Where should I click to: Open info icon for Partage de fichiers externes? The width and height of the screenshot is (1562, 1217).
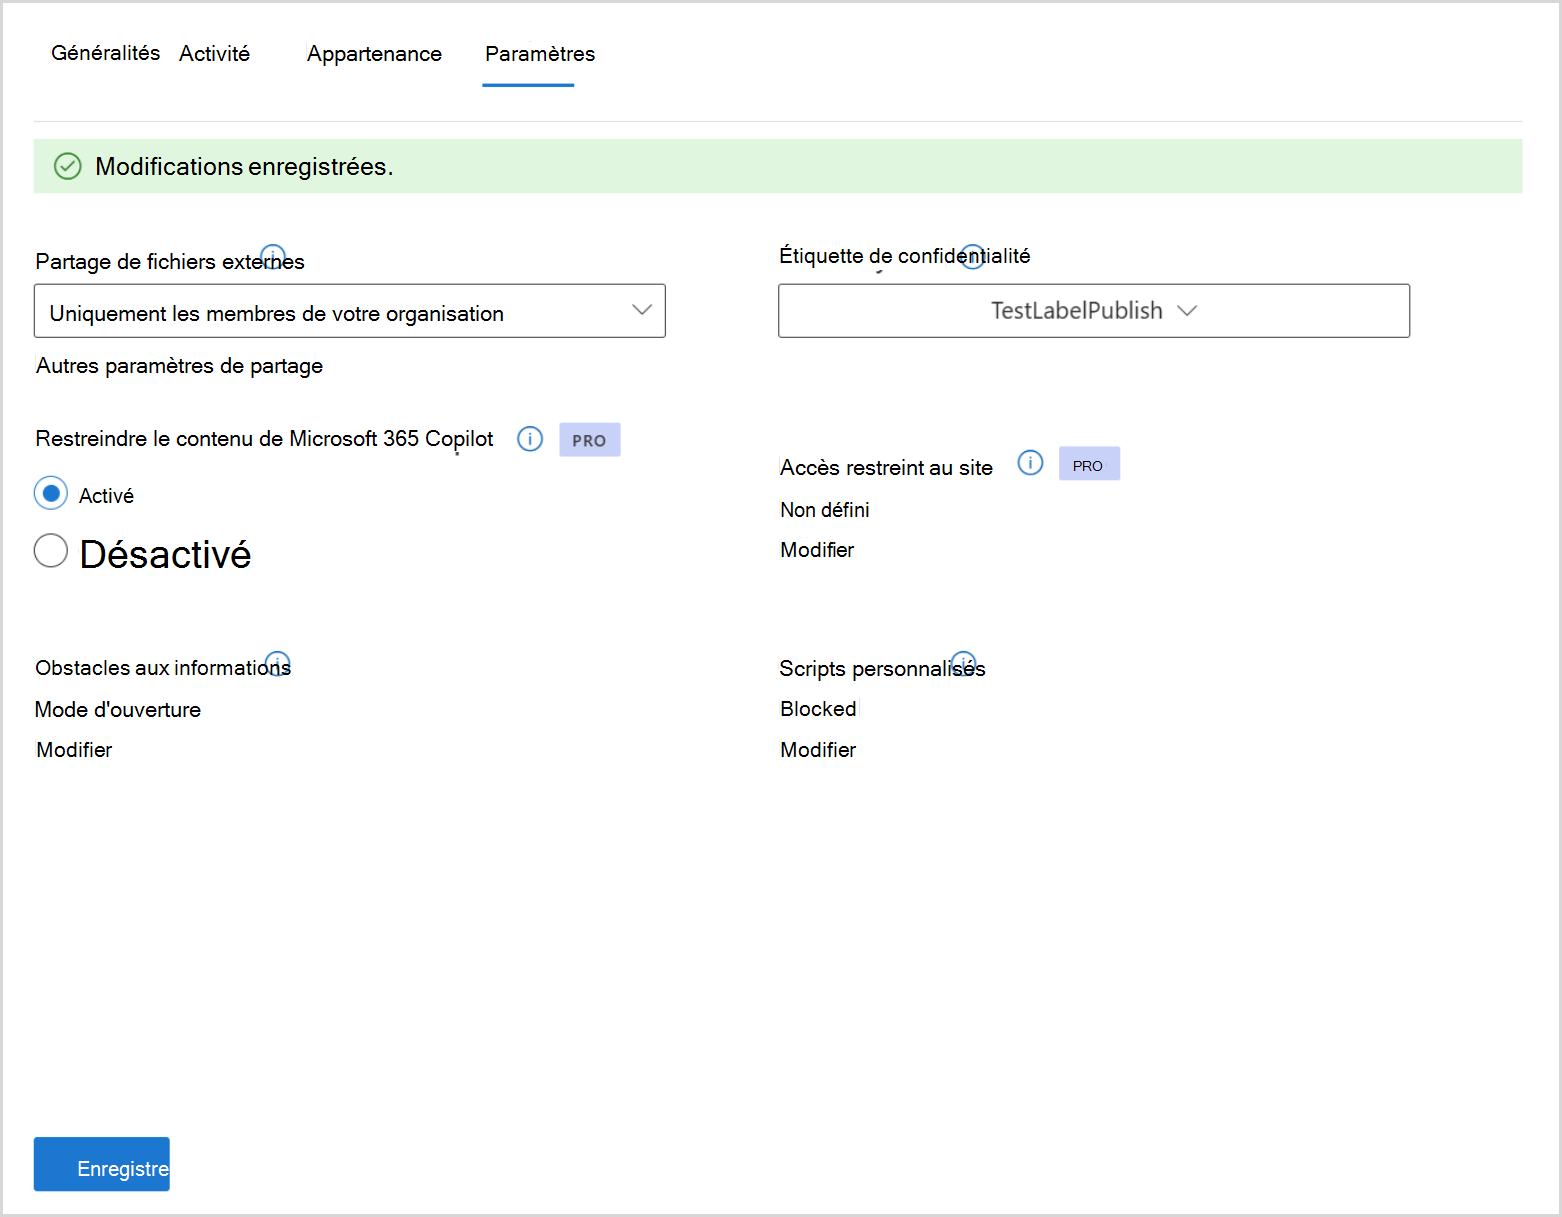pos(273,257)
